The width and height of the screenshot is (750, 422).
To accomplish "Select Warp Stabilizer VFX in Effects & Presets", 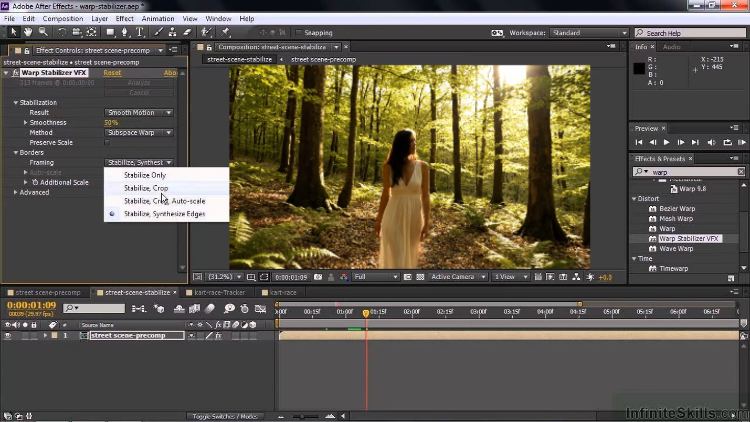I will pyautogui.click(x=689, y=239).
